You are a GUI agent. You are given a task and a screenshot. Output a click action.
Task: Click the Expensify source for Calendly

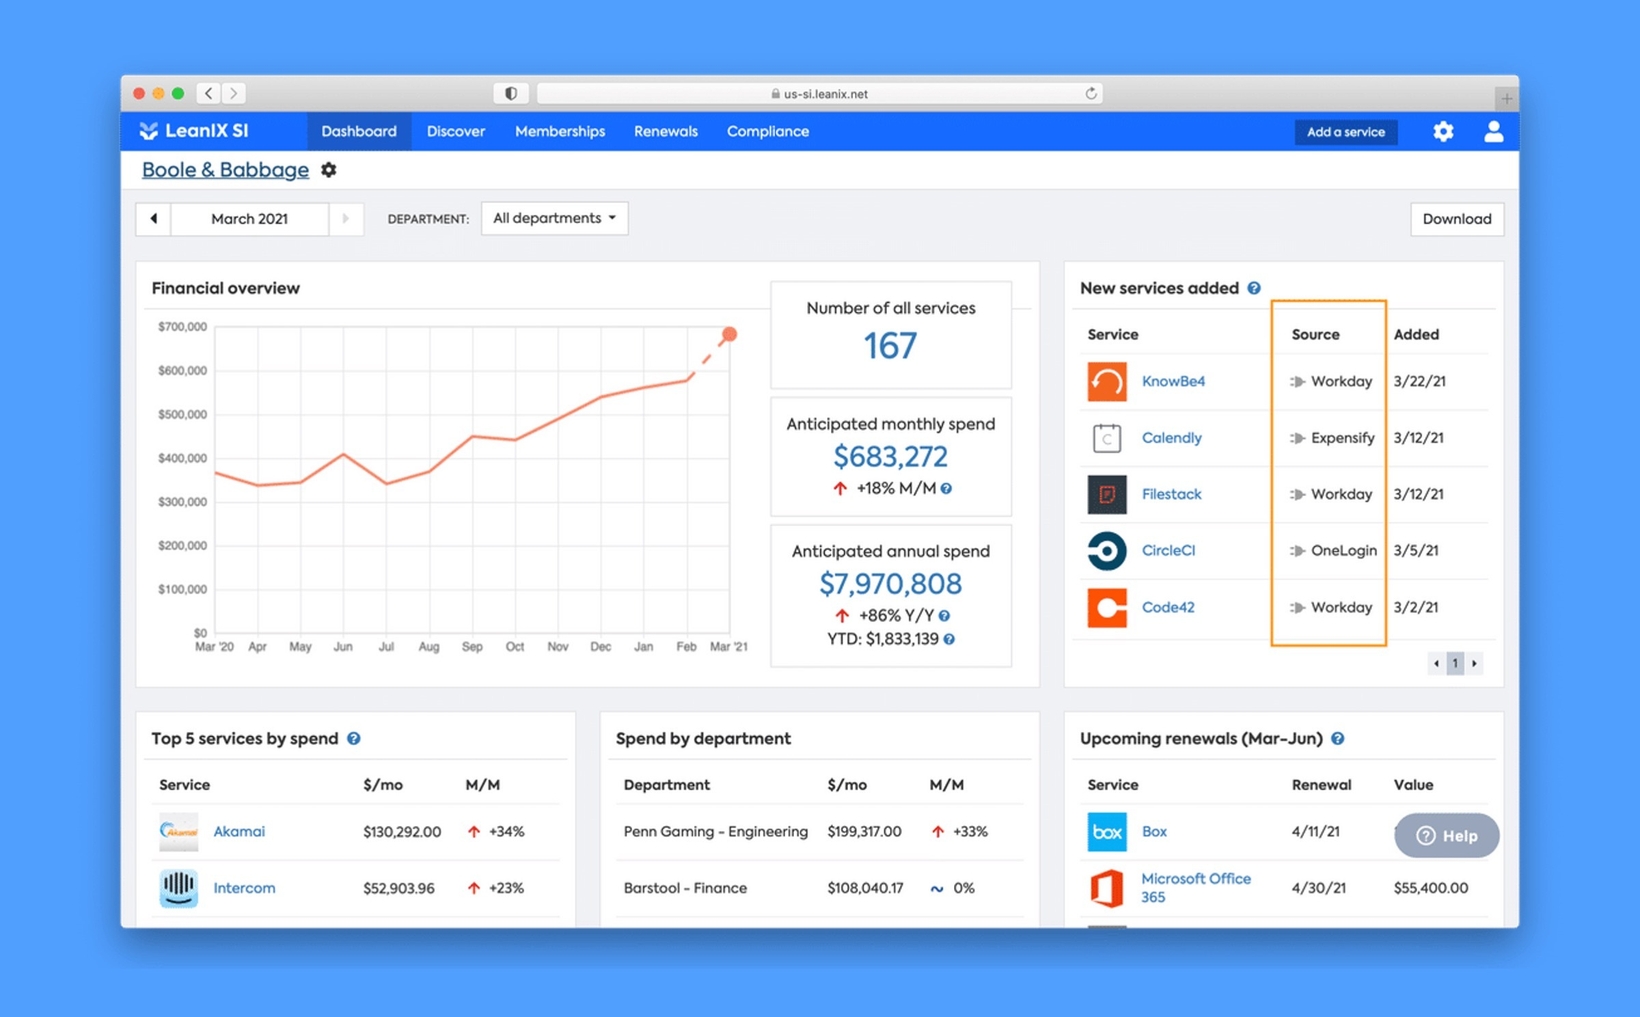point(1343,438)
